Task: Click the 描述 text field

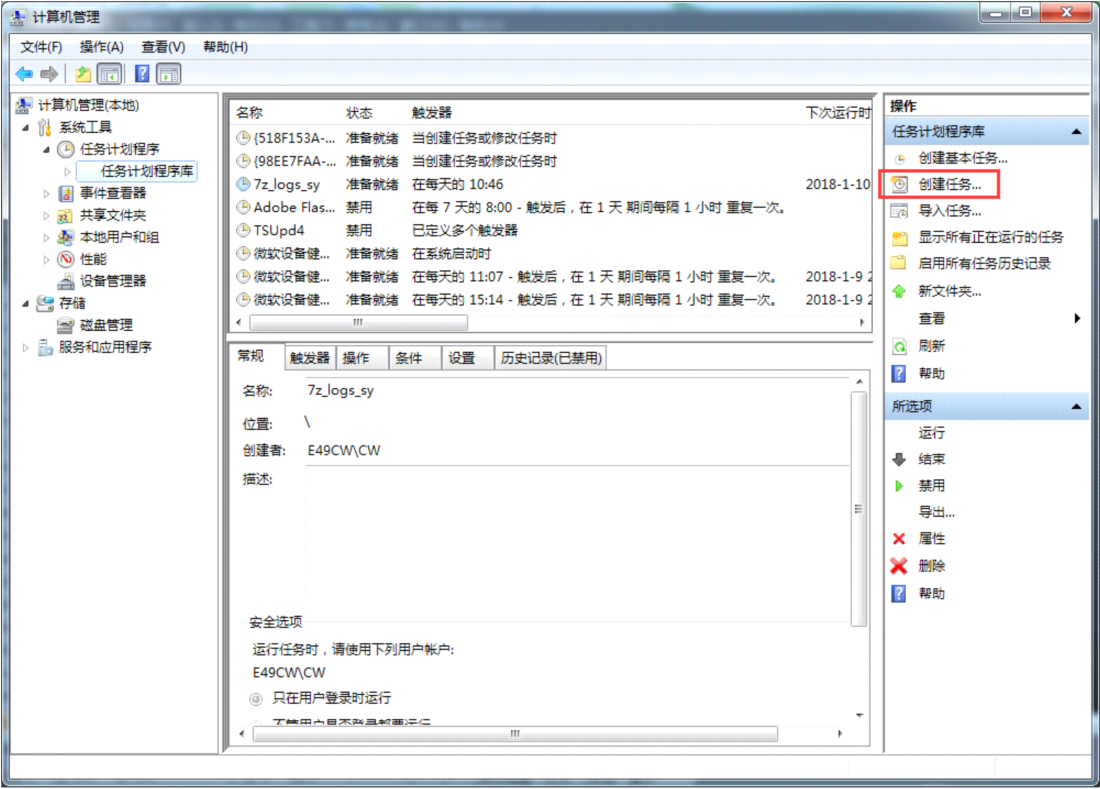Action: pyautogui.click(x=577, y=537)
